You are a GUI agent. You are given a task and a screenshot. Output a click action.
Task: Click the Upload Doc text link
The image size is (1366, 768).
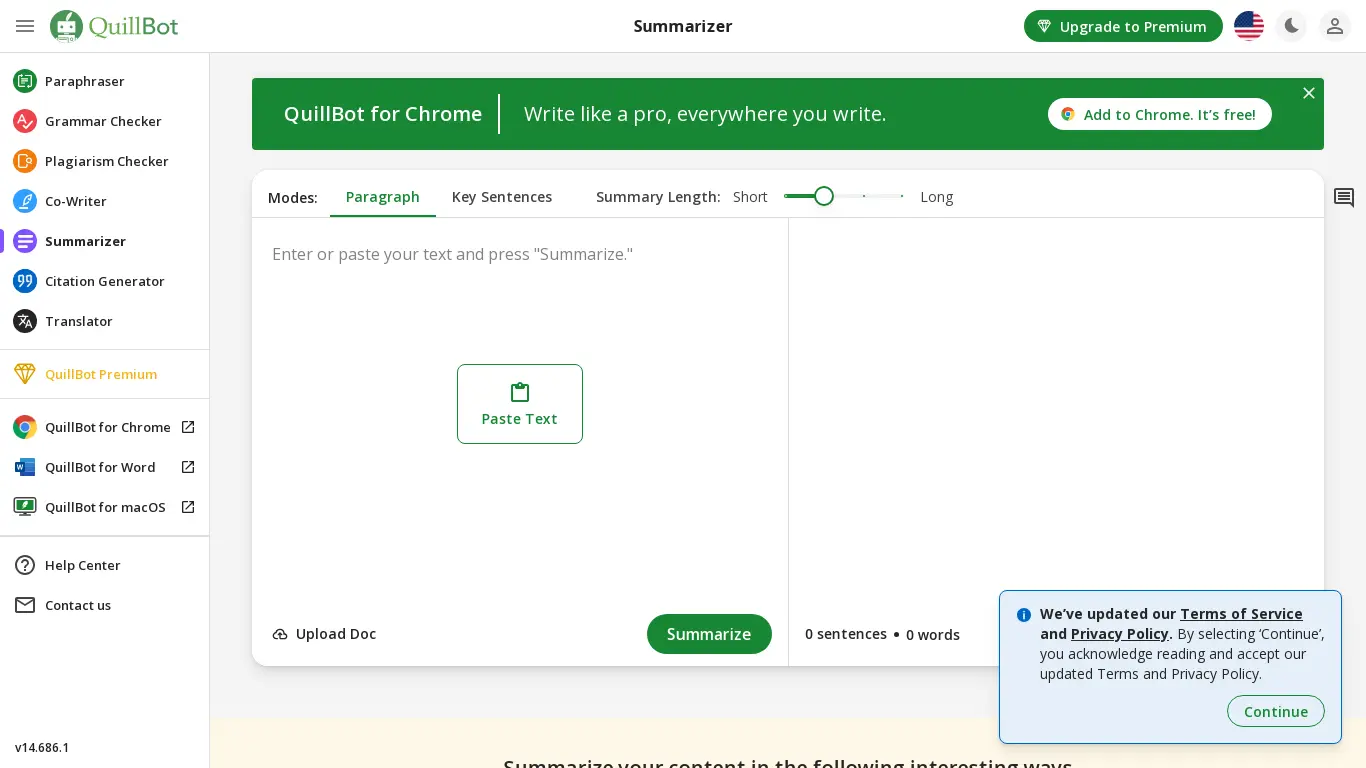coord(336,634)
